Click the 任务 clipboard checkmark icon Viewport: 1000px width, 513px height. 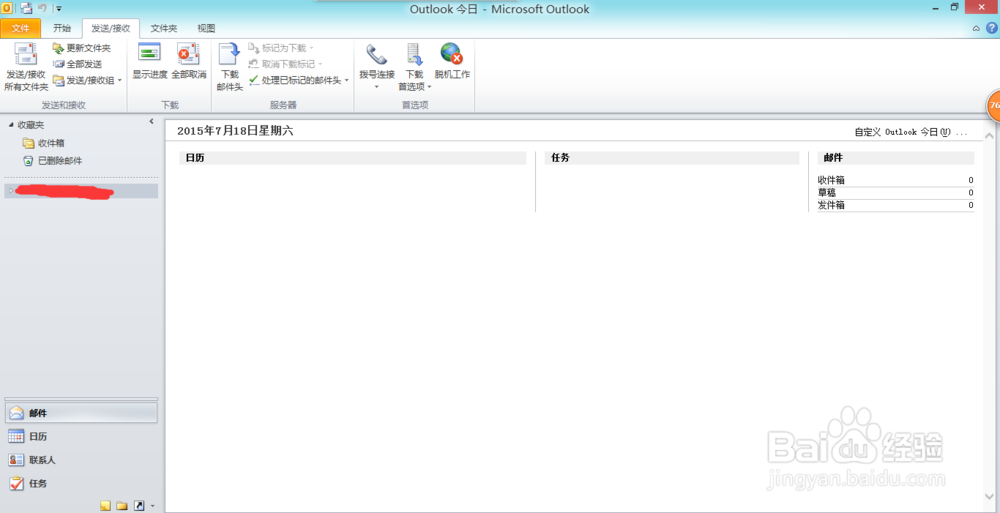[17, 483]
